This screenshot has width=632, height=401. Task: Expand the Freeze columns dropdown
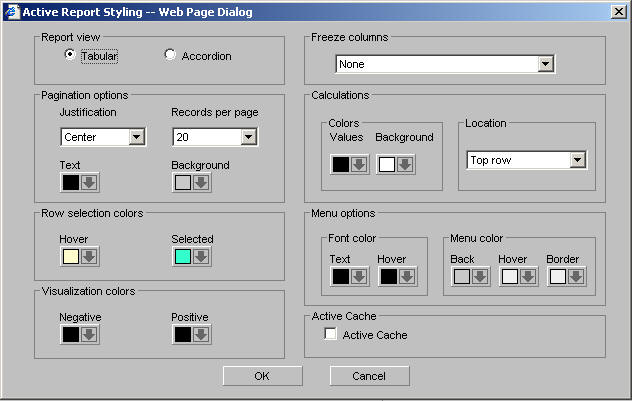[545, 64]
